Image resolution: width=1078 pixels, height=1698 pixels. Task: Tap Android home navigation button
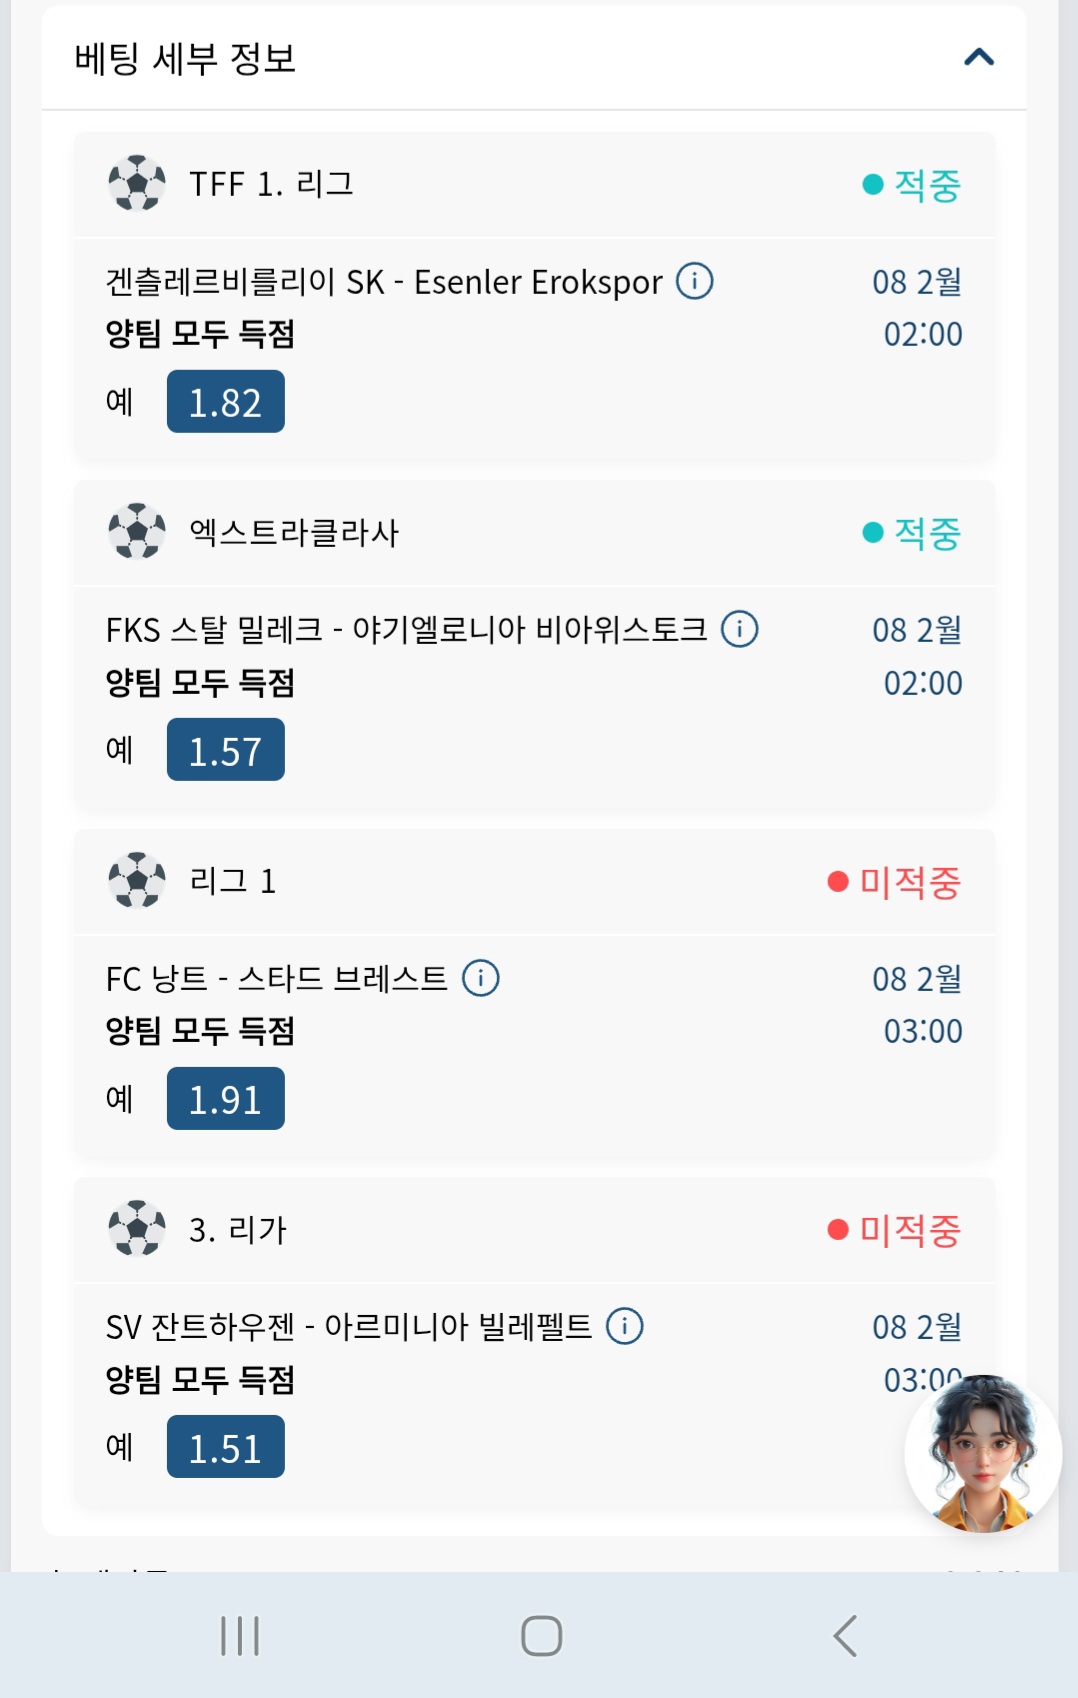(x=541, y=1636)
